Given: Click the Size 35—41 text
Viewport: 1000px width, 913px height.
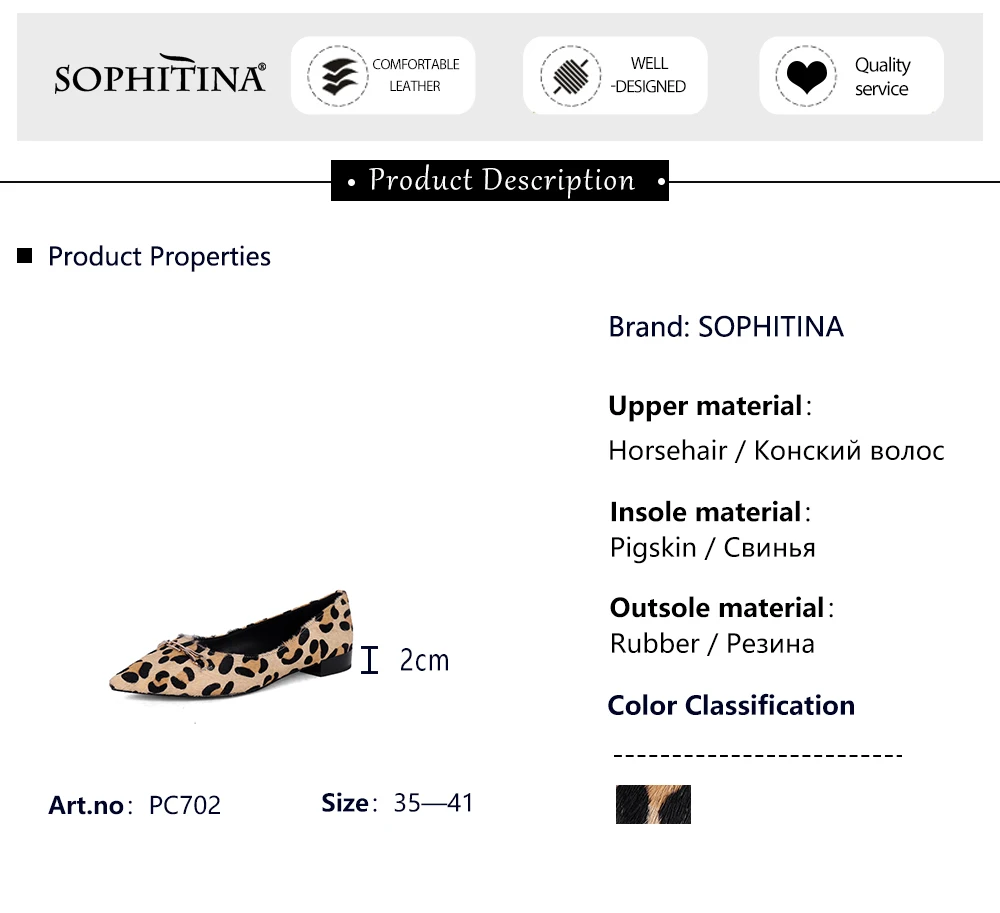Looking at the screenshot, I should 397,803.
